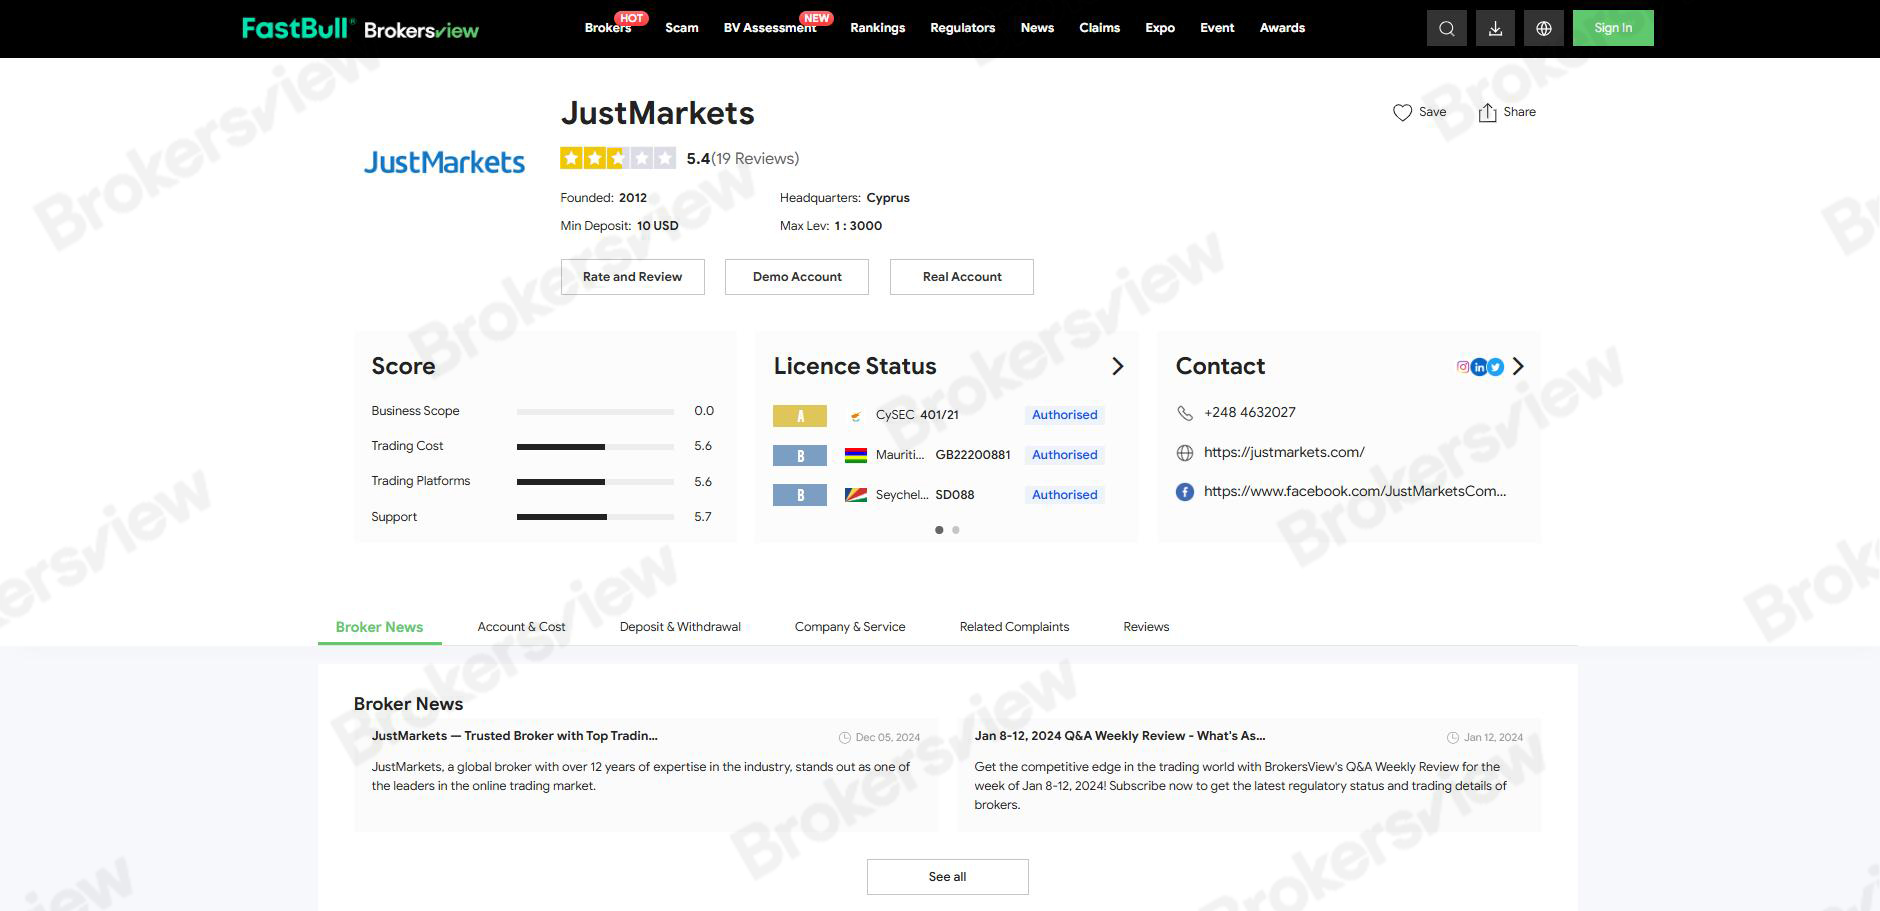Click the B grade badge for Seychelles
This screenshot has width=1880, height=911.
tap(800, 496)
